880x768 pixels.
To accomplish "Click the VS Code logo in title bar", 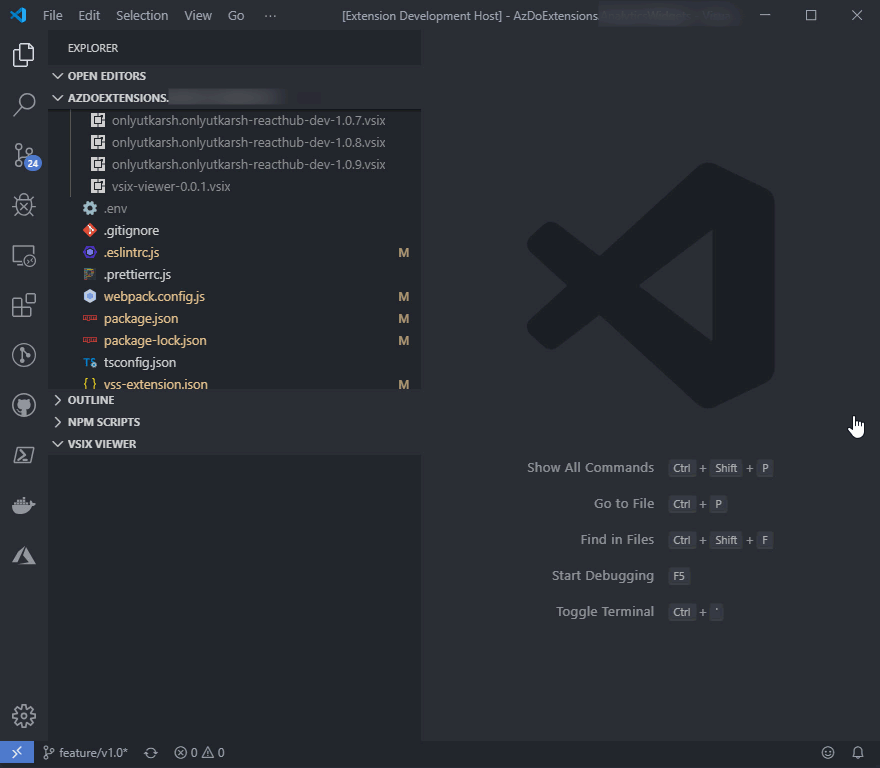I will tap(18, 15).
